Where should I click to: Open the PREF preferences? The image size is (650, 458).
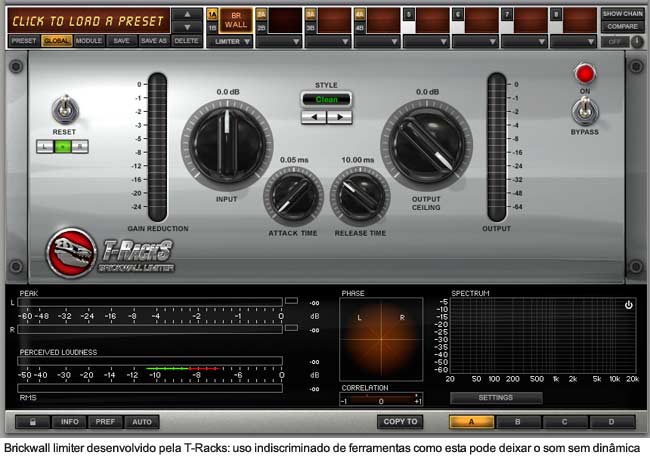click(105, 422)
